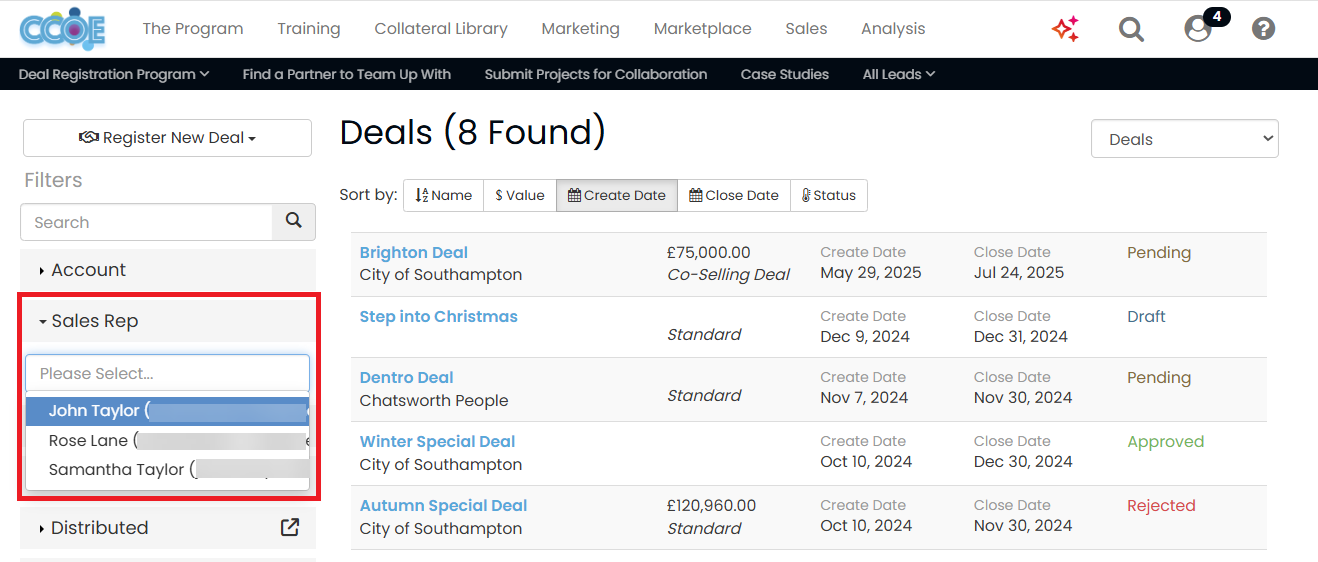Click the Rejected status text
Image resolution: width=1318 pixels, height=562 pixels.
pos(1161,506)
